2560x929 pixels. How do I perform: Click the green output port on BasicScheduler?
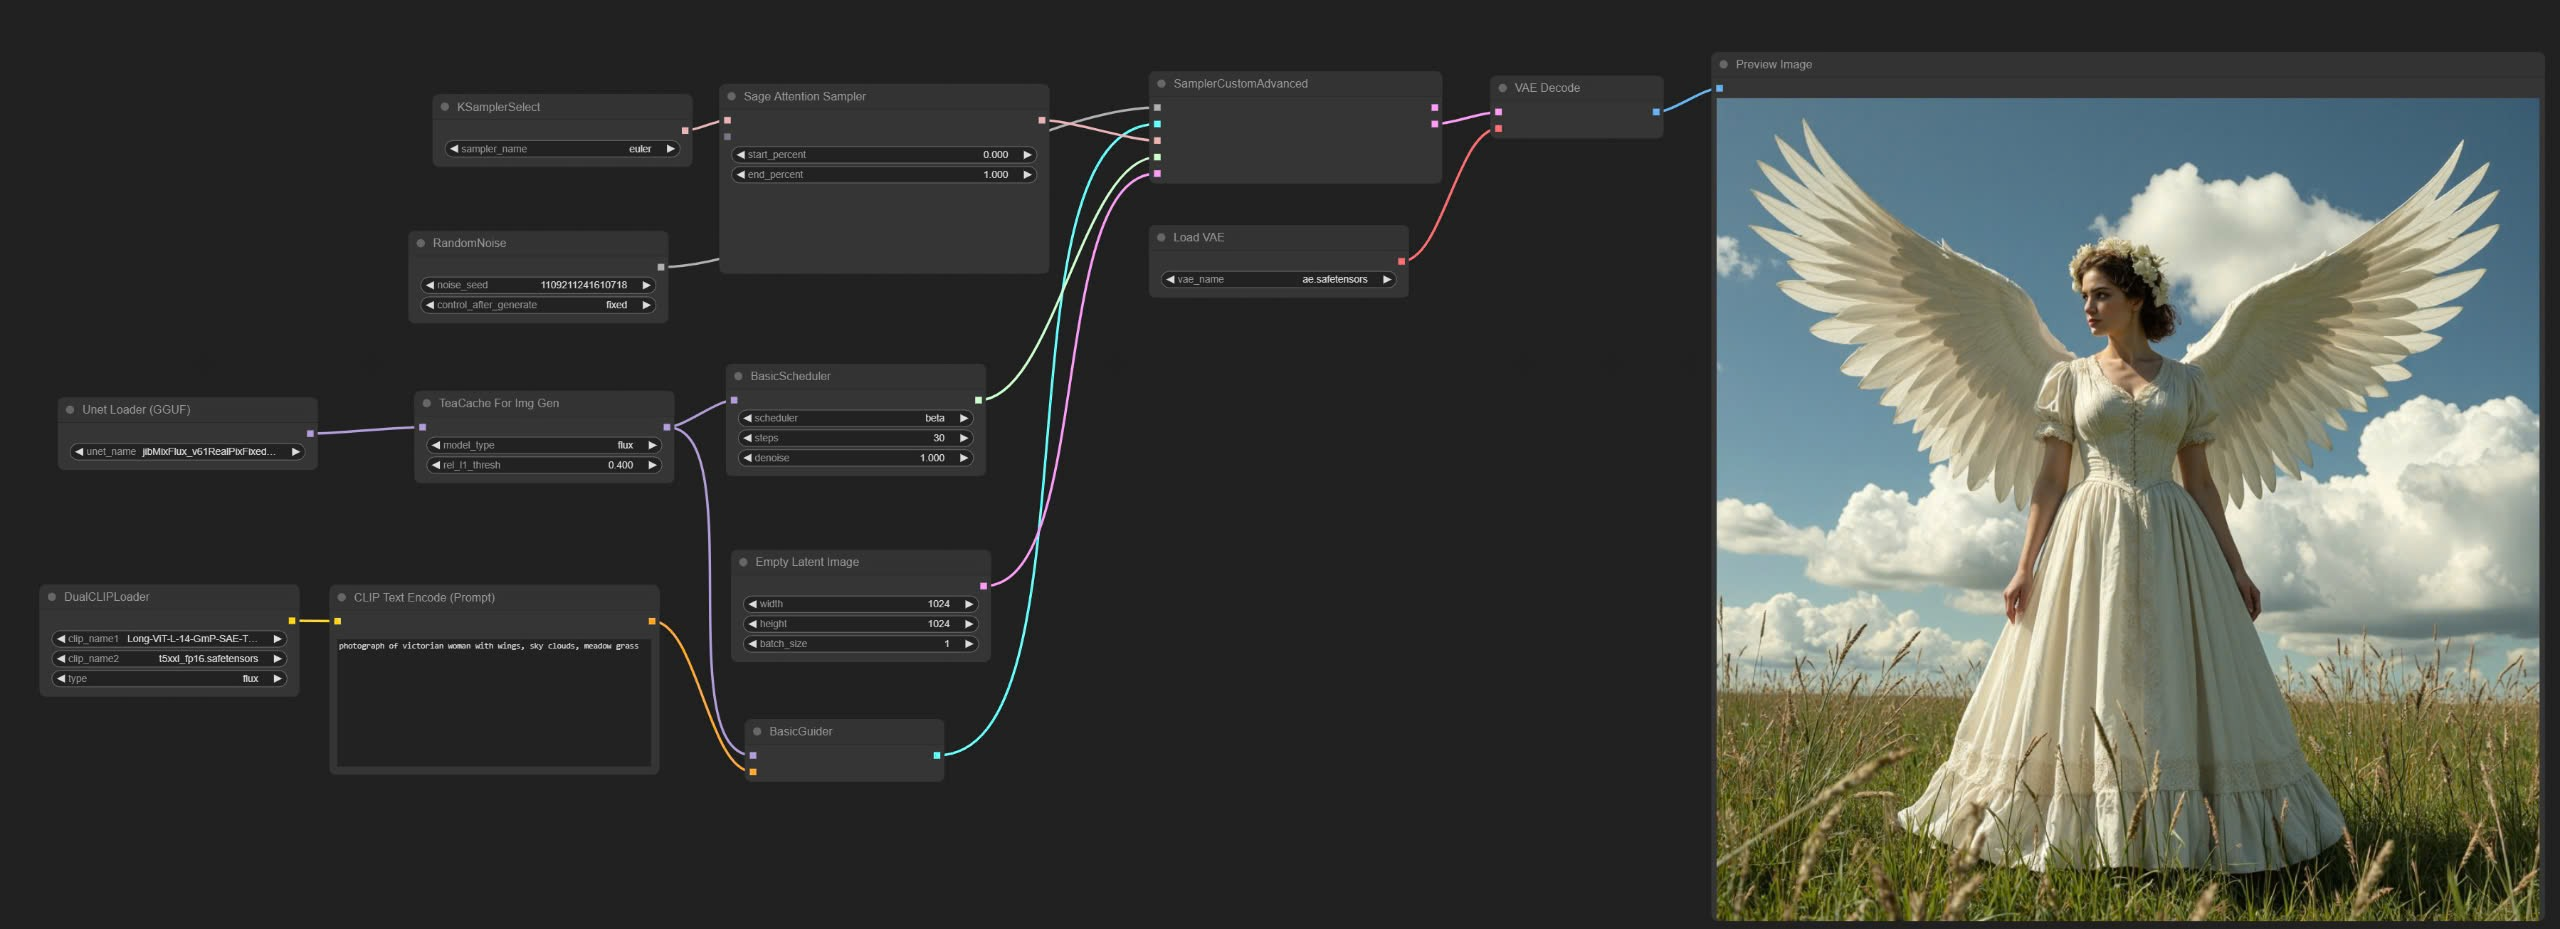coord(978,400)
